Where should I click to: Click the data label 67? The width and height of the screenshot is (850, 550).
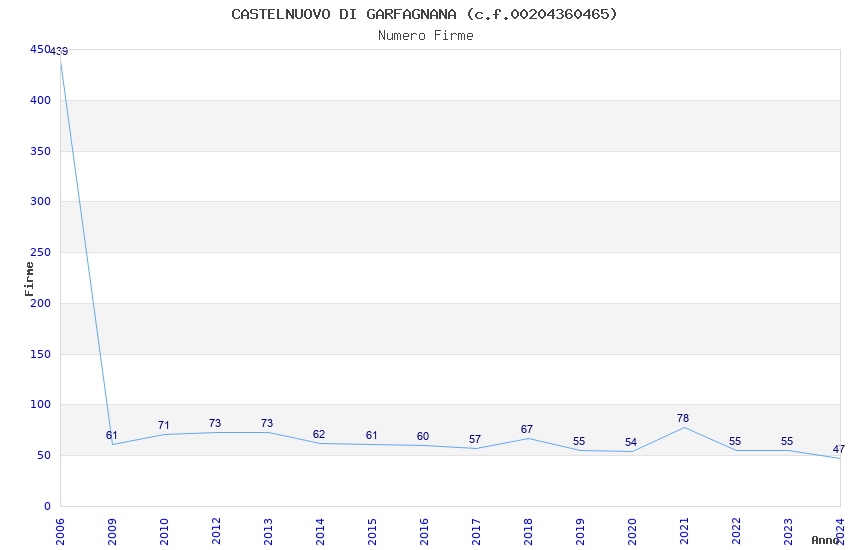(x=527, y=430)
